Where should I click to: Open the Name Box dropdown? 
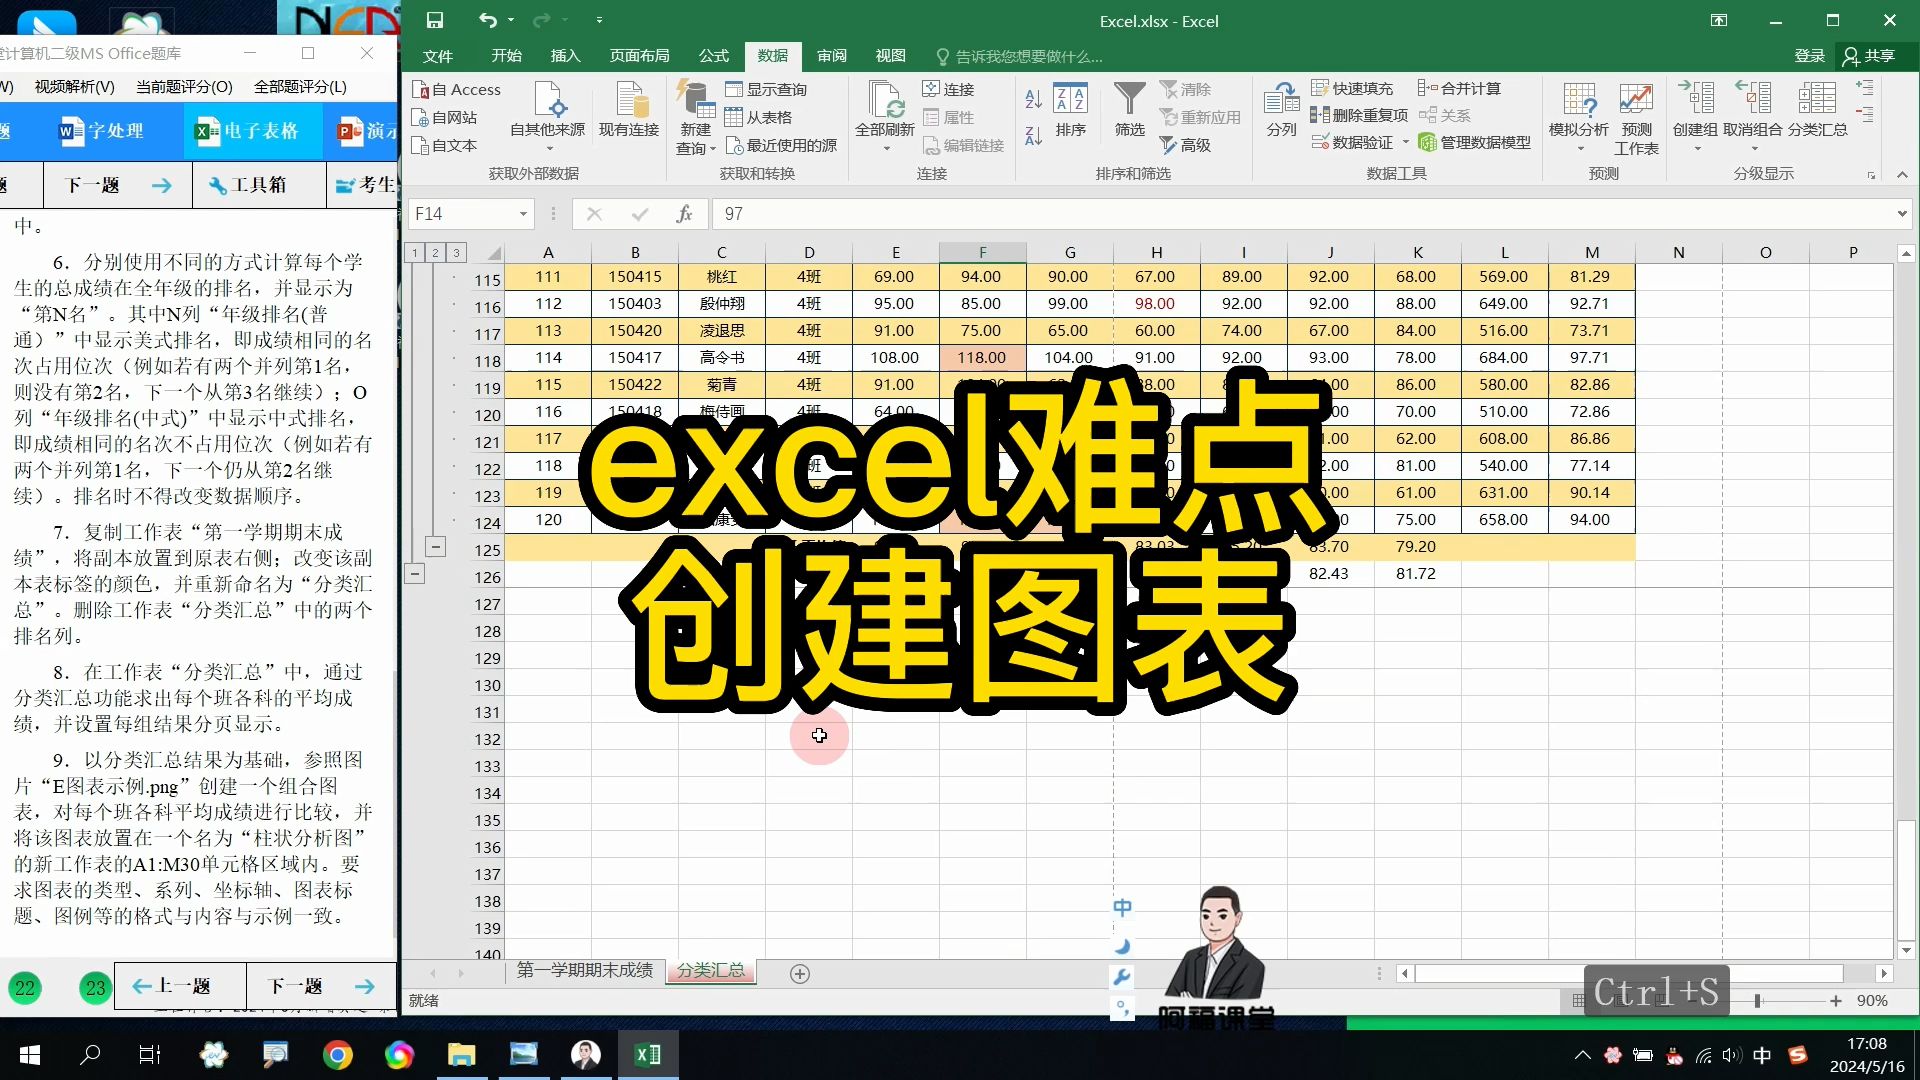click(x=524, y=214)
